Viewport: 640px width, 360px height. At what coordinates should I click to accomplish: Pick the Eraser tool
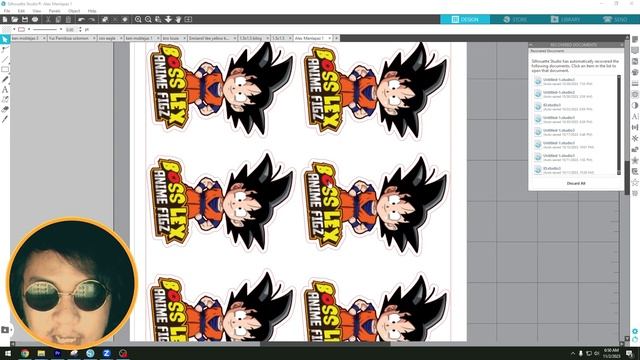point(5,109)
